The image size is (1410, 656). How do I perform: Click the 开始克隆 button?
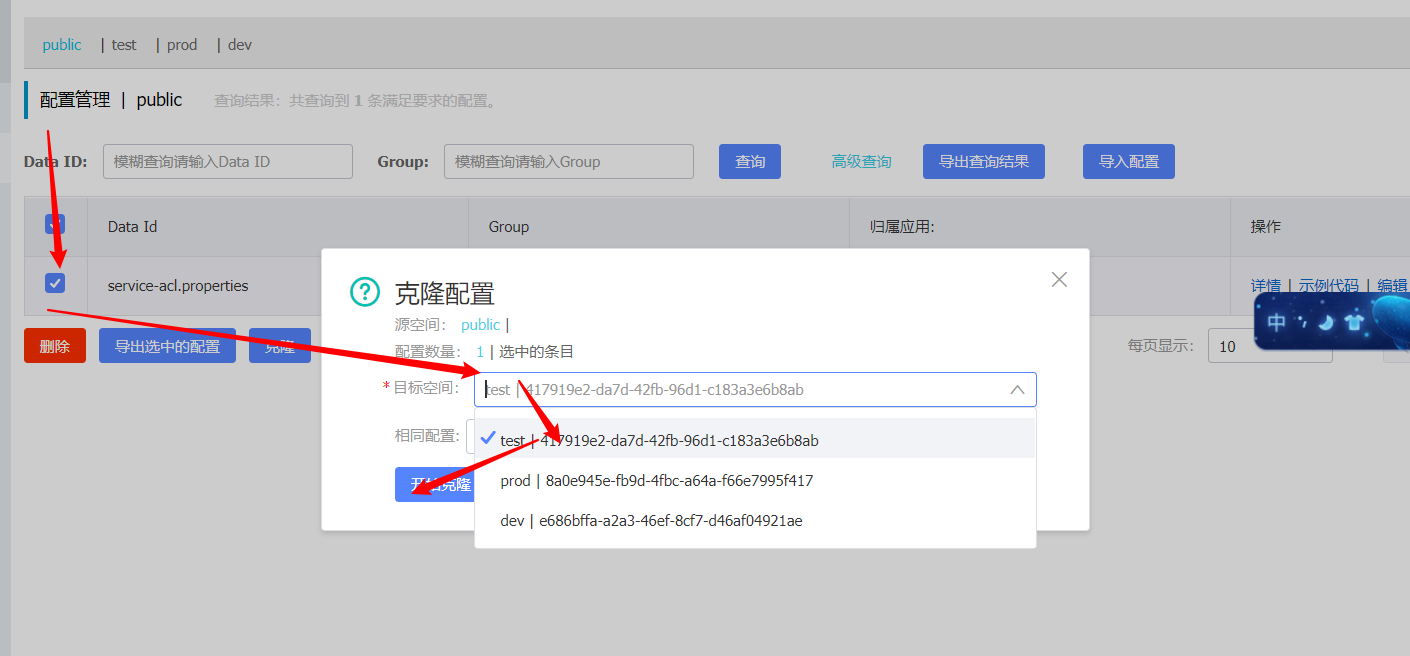[435, 485]
